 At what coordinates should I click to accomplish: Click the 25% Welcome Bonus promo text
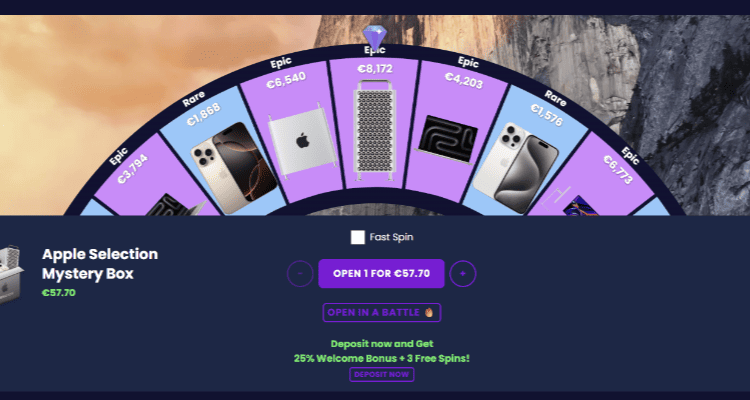point(381,358)
